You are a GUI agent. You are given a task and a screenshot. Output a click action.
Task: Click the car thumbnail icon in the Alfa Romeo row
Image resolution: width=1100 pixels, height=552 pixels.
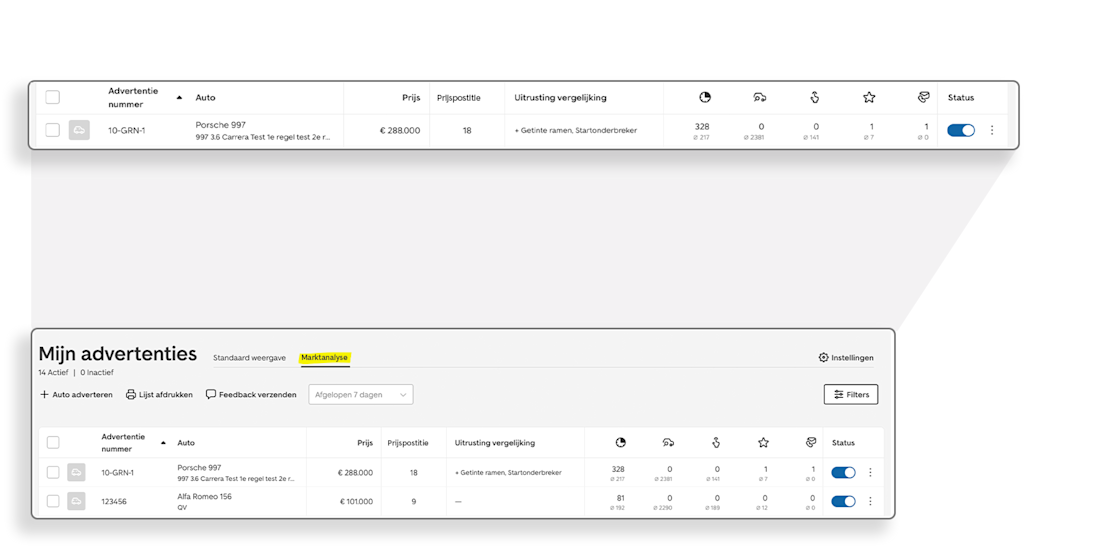(76, 501)
